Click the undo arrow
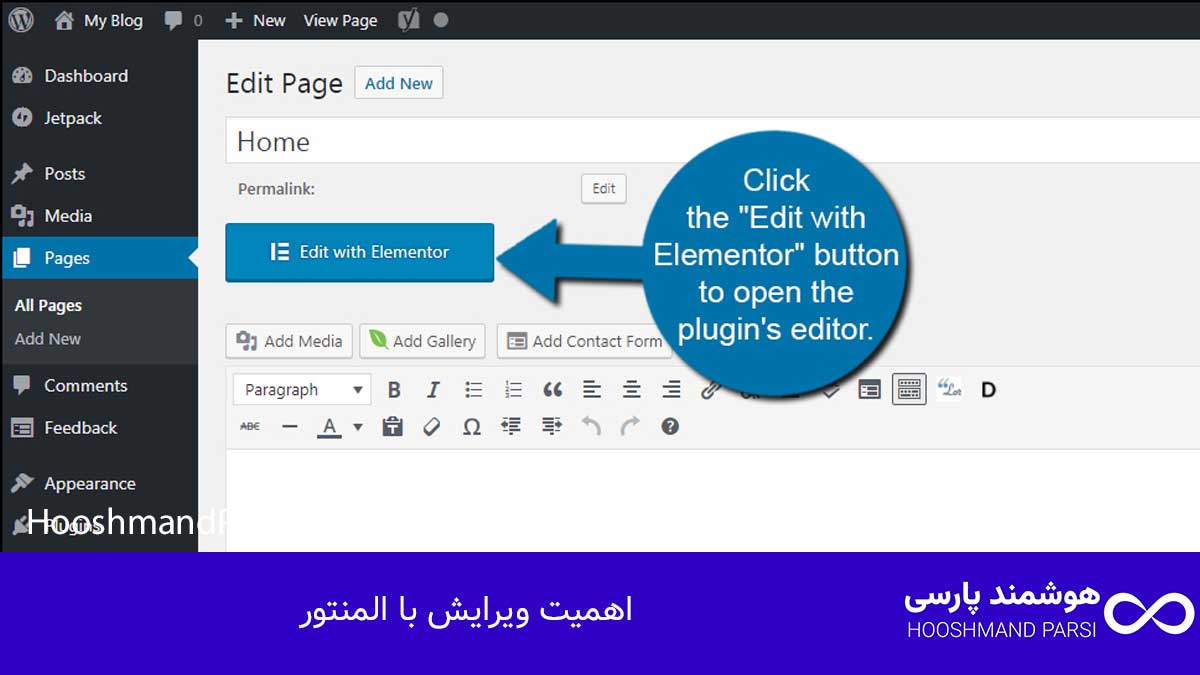Image resolution: width=1200 pixels, height=675 pixels. click(x=591, y=427)
